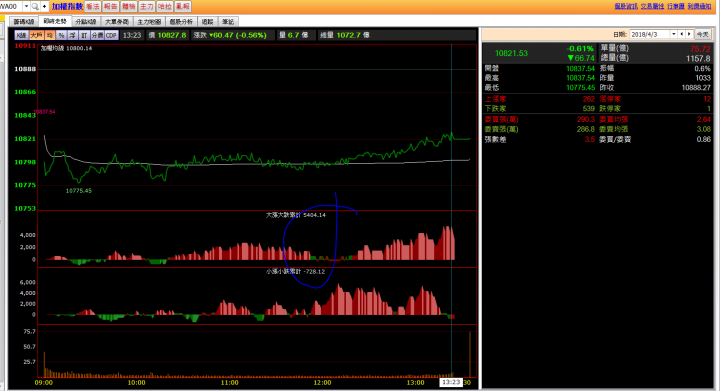This screenshot has width=720, height=391.
Task: Toggle the chart option button left of 分價
Action: point(84,35)
